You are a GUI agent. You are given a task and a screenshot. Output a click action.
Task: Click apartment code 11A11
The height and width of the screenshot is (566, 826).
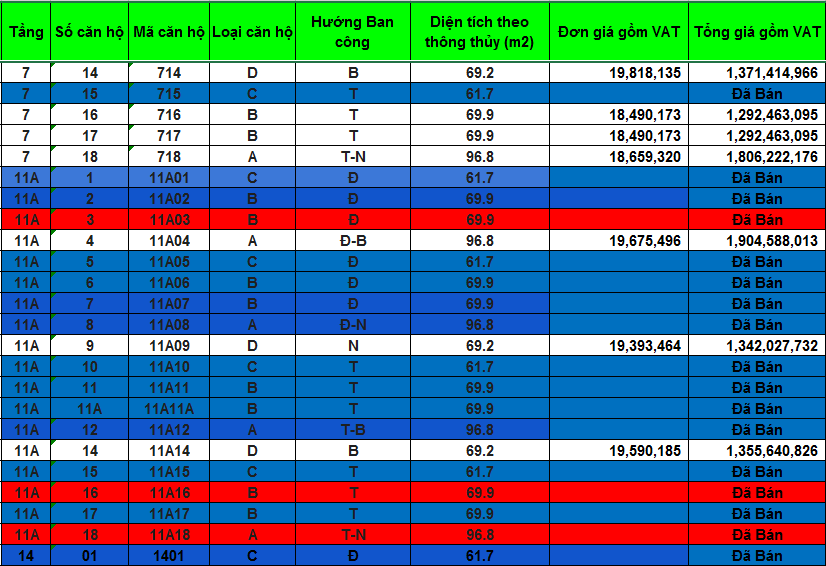(x=169, y=387)
